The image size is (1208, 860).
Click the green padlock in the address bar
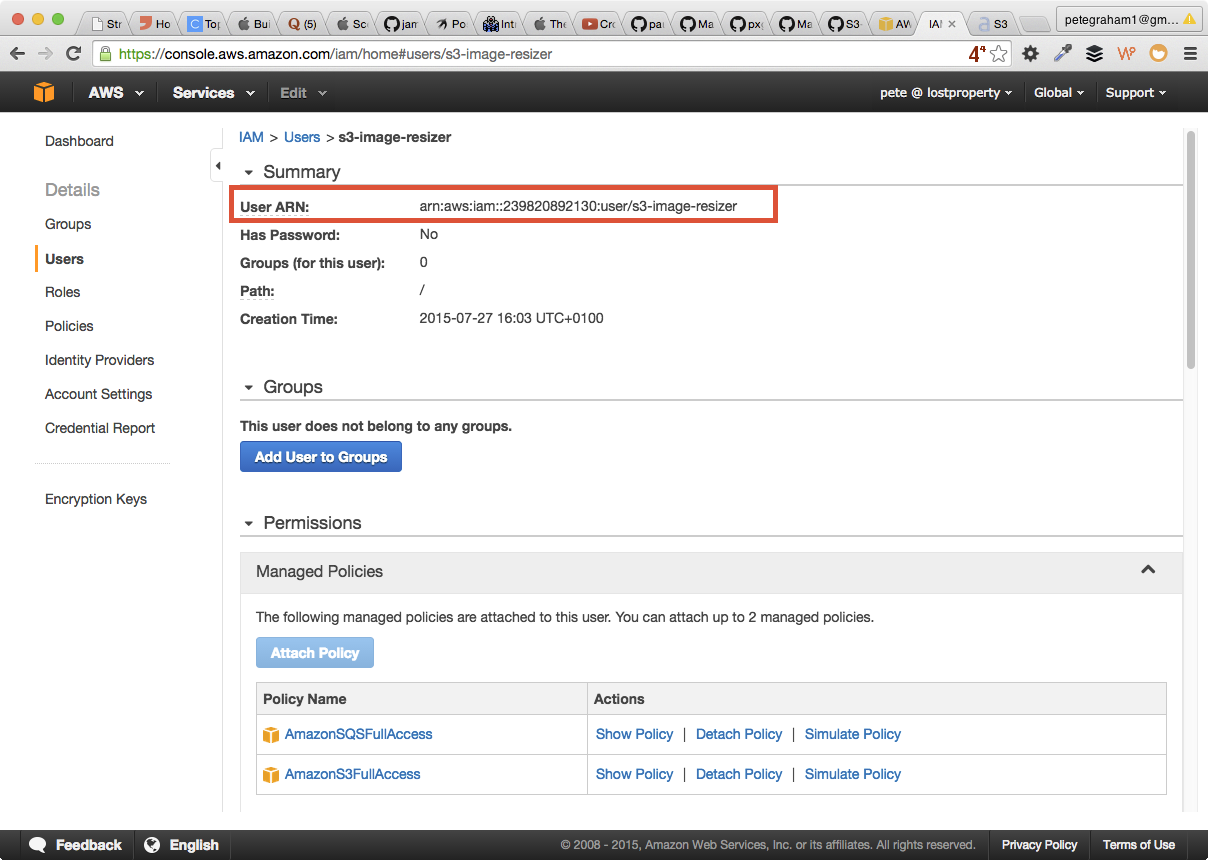pos(104,54)
